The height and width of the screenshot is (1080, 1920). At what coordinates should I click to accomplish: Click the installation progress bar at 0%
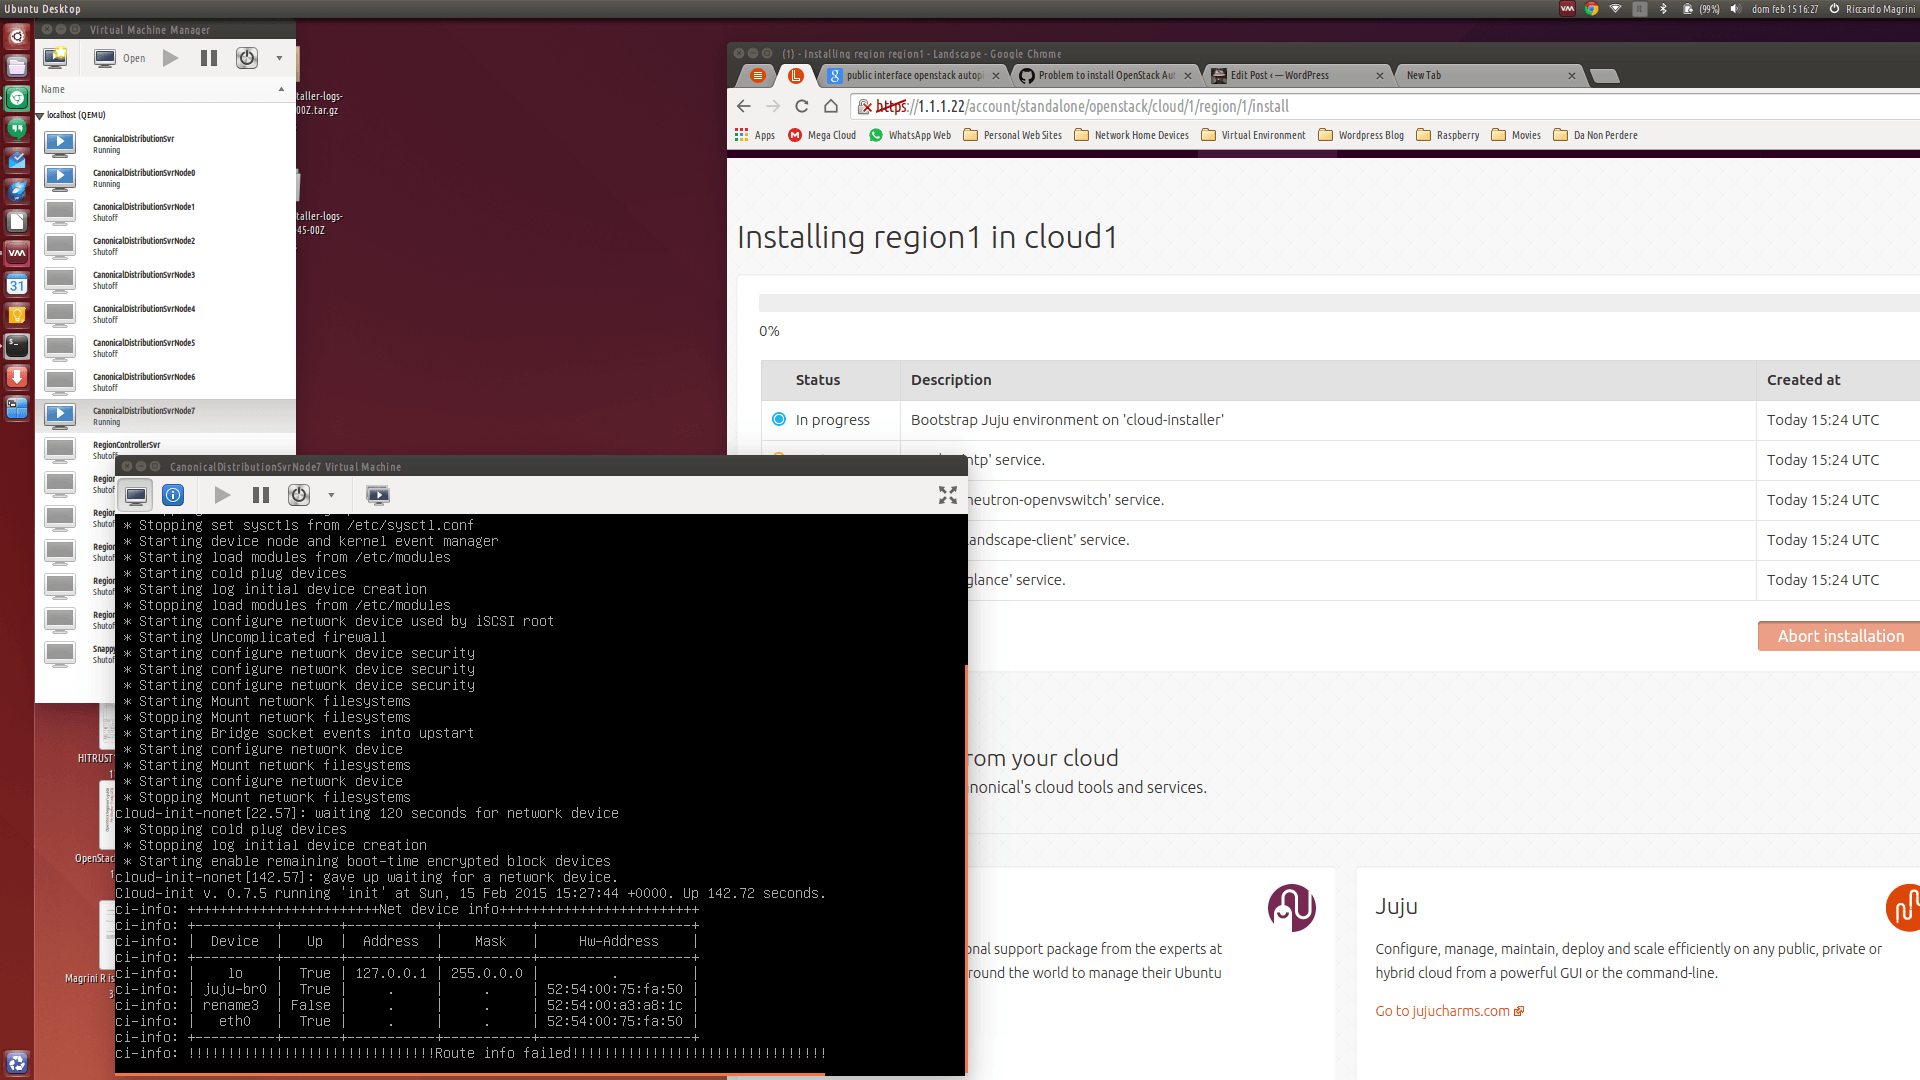[x=1339, y=303]
